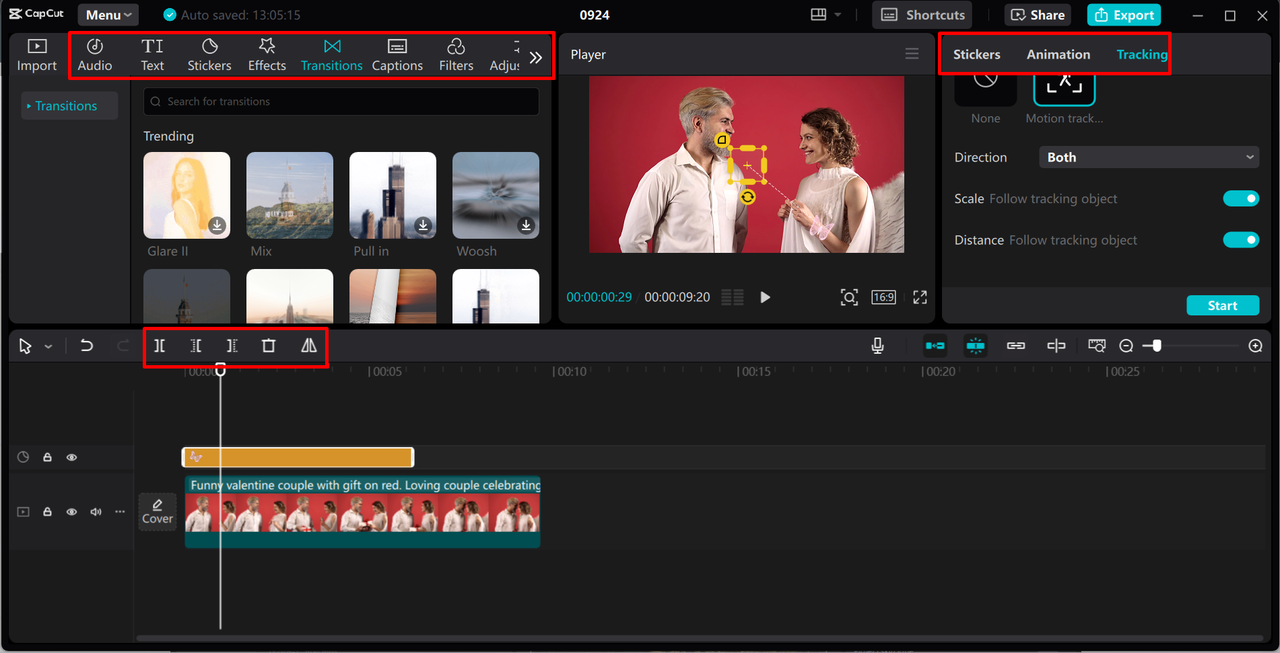
Task: Toggle clip linkage icon
Action: [1016, 345]
